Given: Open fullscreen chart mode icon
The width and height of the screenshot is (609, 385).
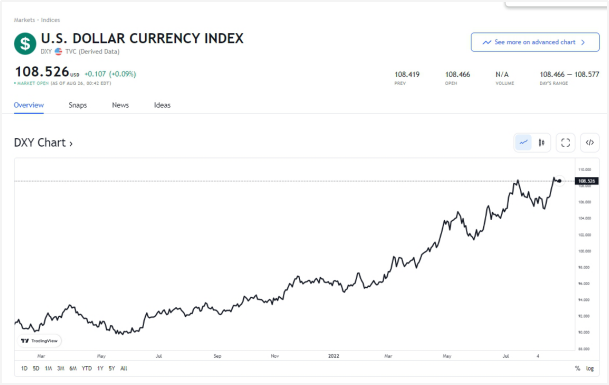Looking at the screenshot, I should click(x=566, y=143).
